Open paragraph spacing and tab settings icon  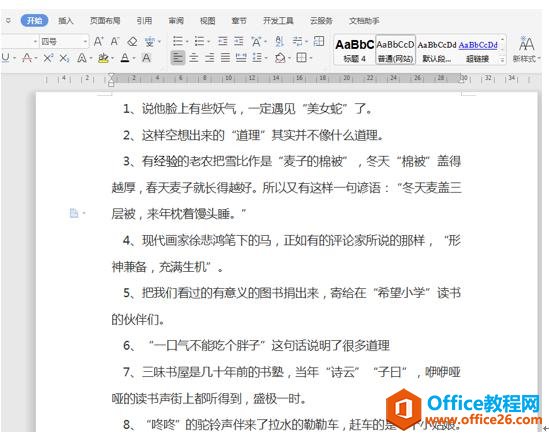coord(298,41)
